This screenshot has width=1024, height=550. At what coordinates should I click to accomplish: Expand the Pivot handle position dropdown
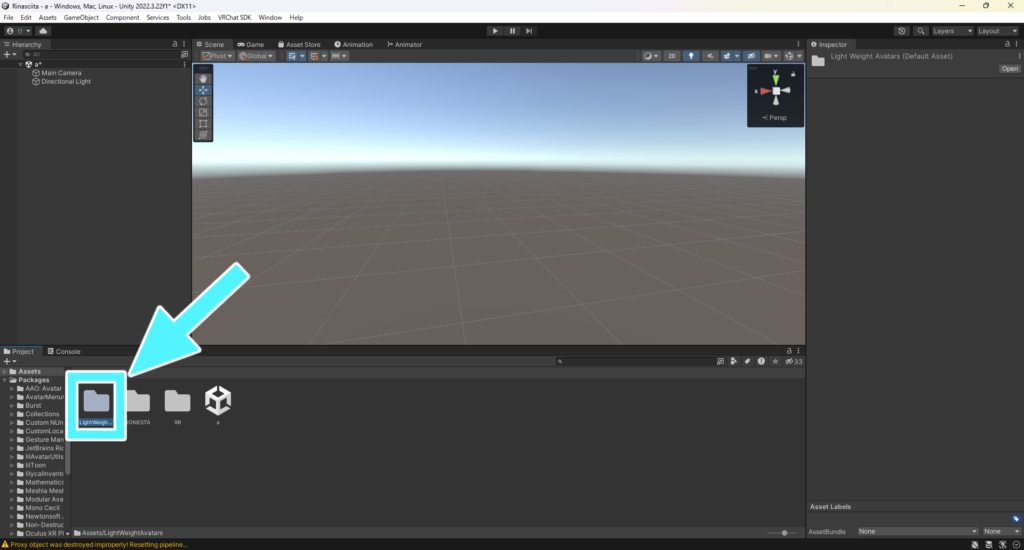(216, 56)
